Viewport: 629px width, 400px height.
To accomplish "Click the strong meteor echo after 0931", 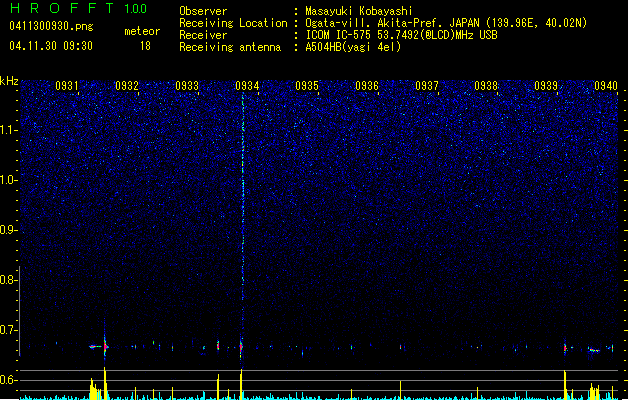I will coord(105,346).
